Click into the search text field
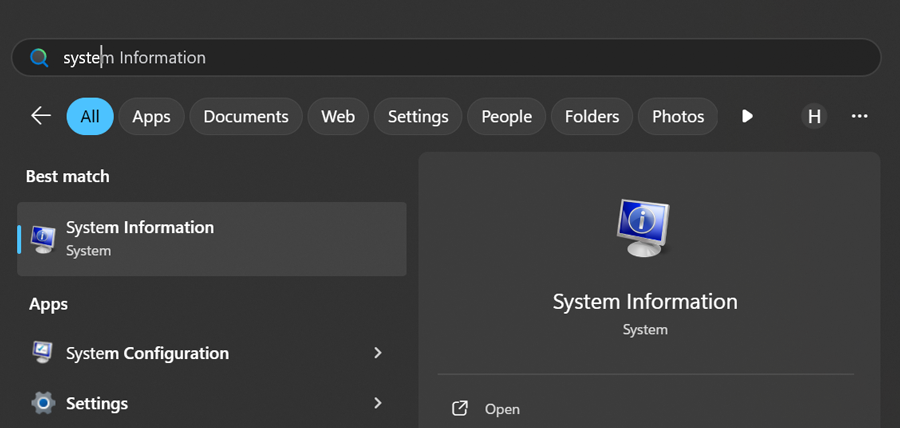This screenshot has width=900, height=428. point(450,58)
